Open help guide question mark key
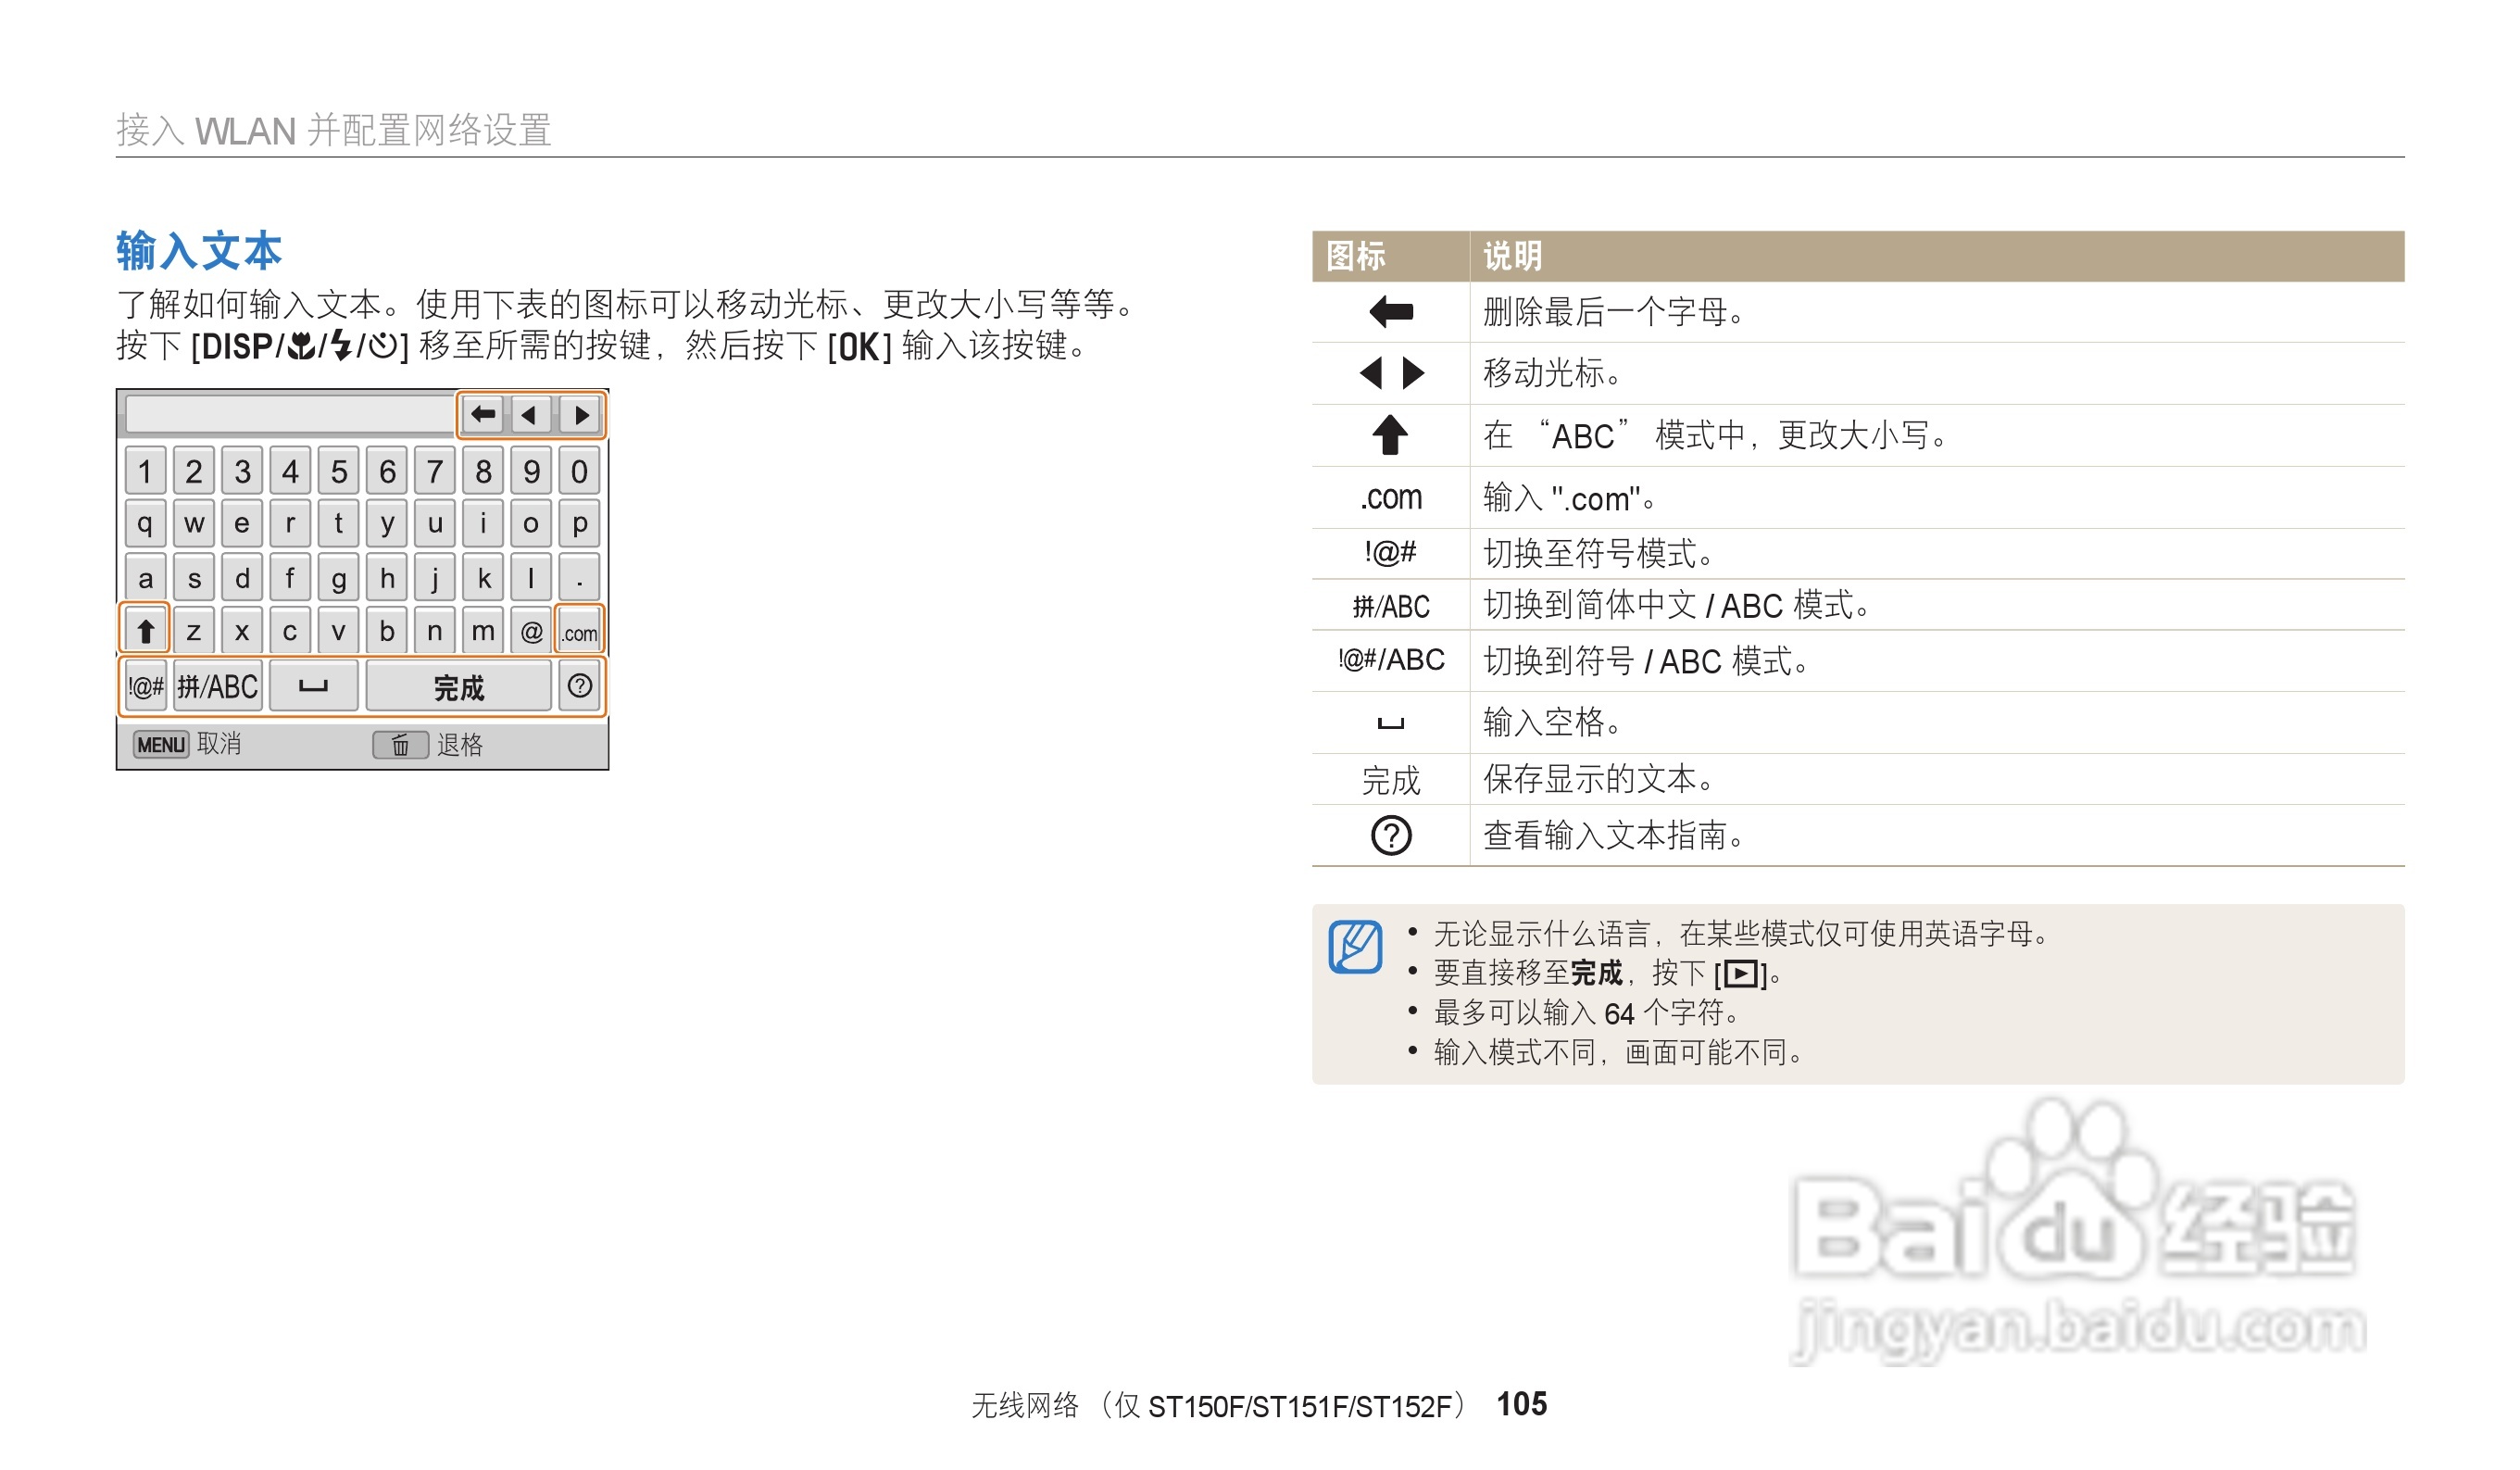 pyautogui.click(x=580, y=686)
